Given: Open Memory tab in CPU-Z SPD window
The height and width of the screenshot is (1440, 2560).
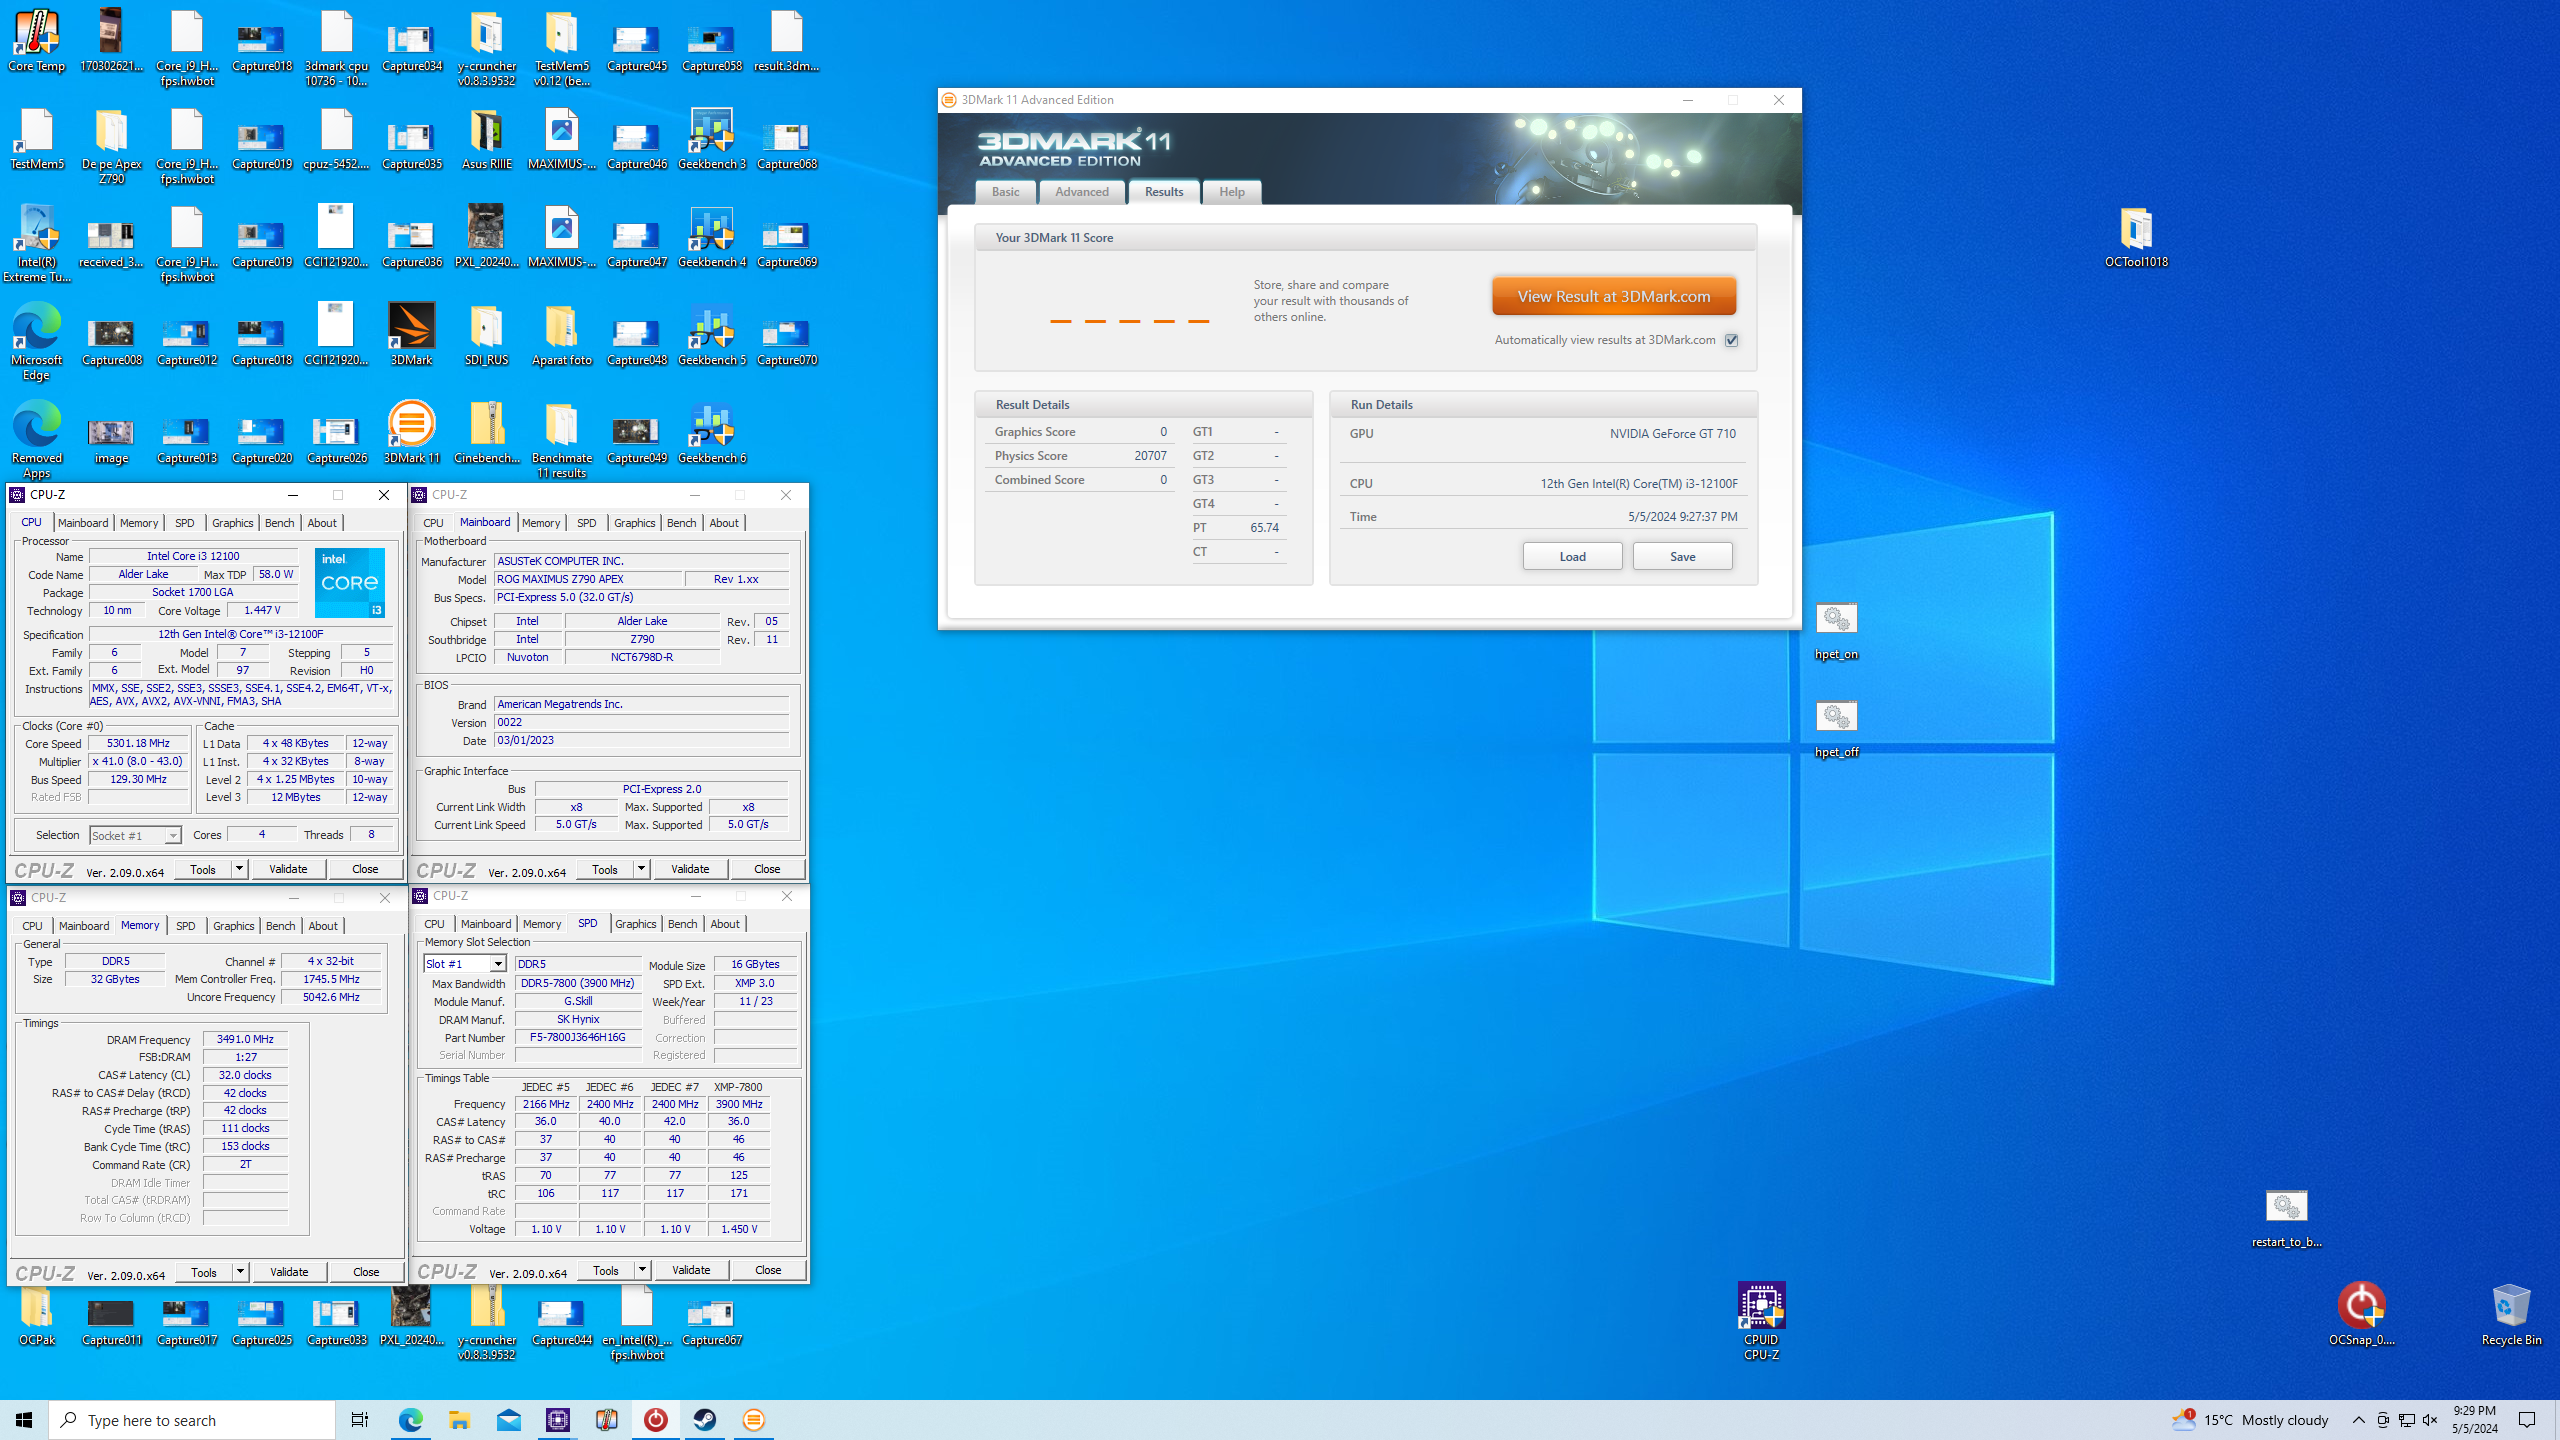Looking at the screenshot, I should coord(541,924).
